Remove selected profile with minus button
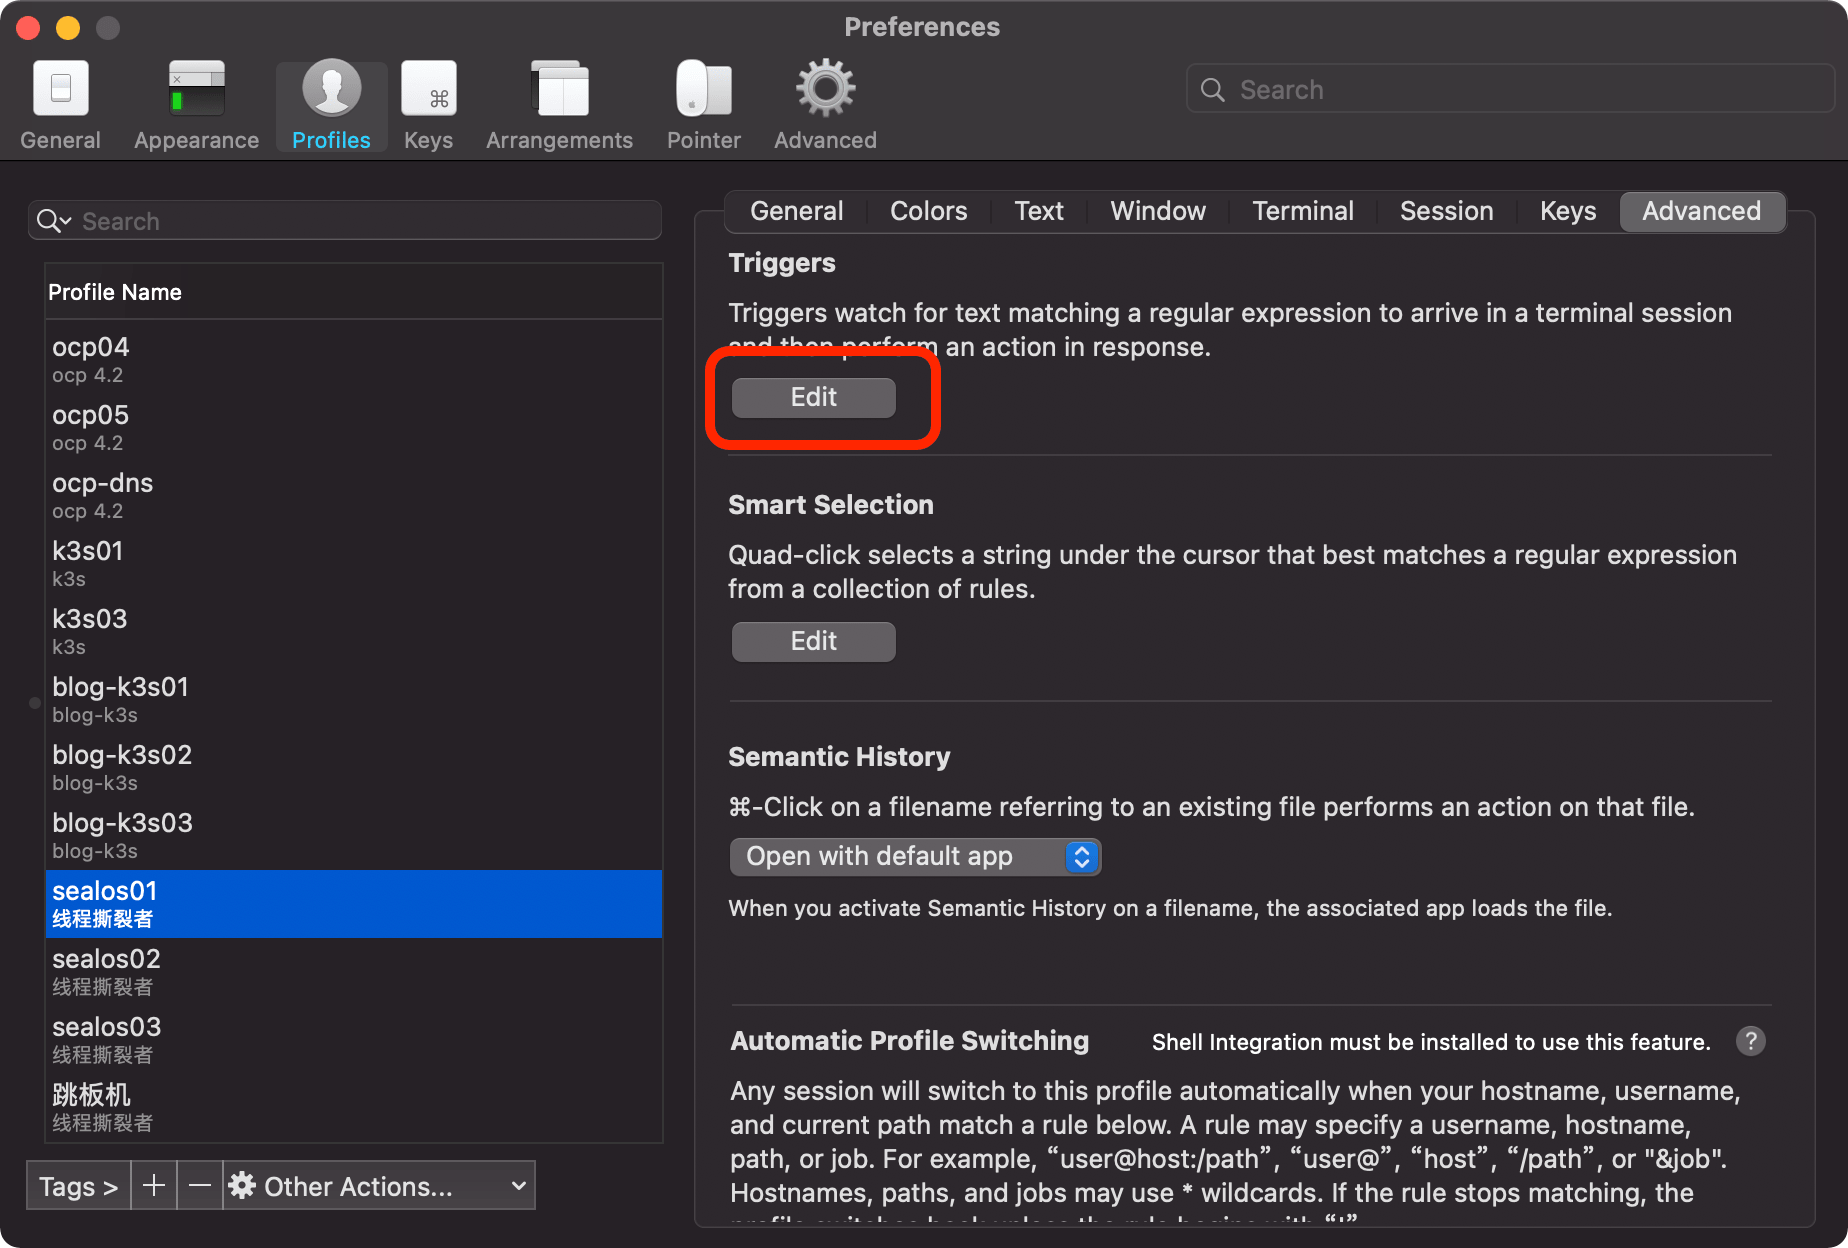The image size is (1848, 1248). (x=200, y=1186)
